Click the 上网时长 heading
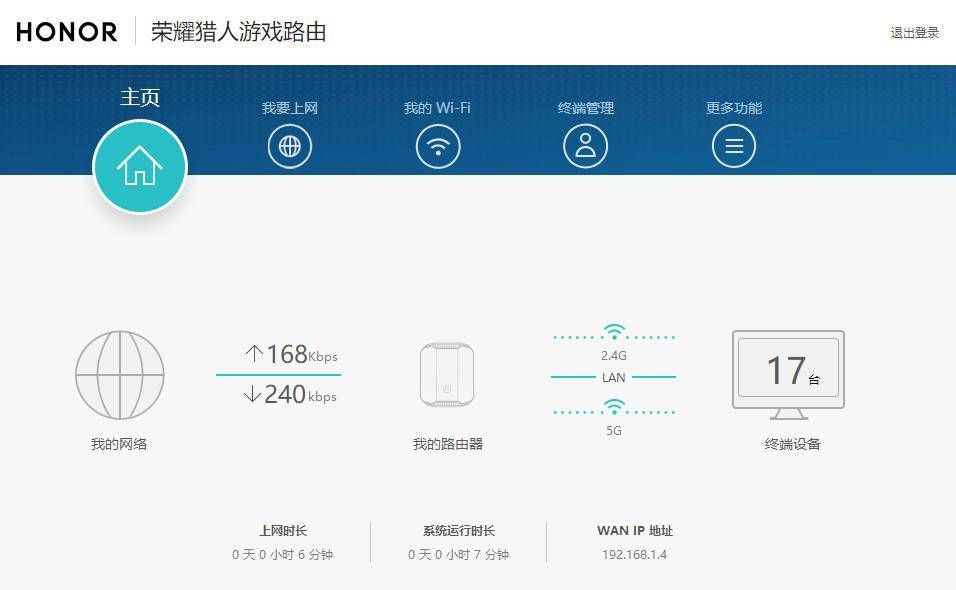The image size is (956, 590). pyautogui.click(x=283, y=531)
